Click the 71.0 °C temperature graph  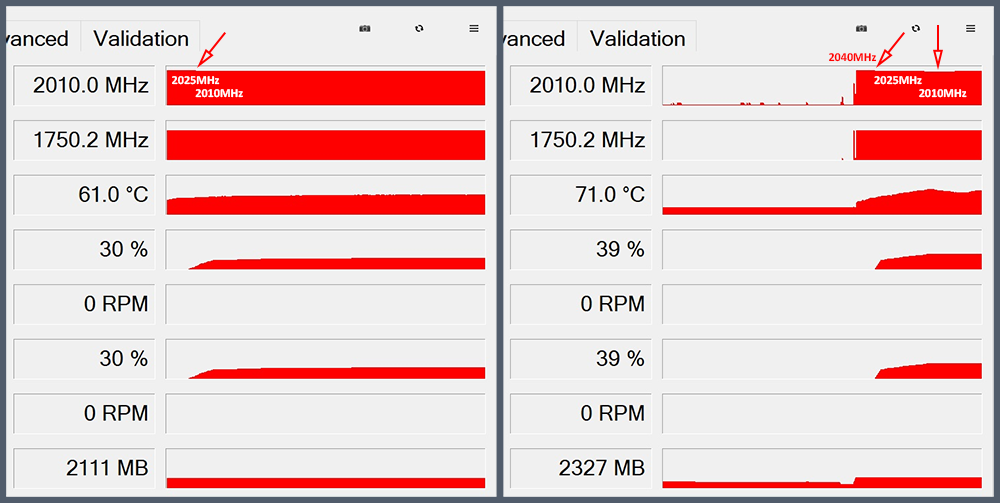tap(822, 194)
